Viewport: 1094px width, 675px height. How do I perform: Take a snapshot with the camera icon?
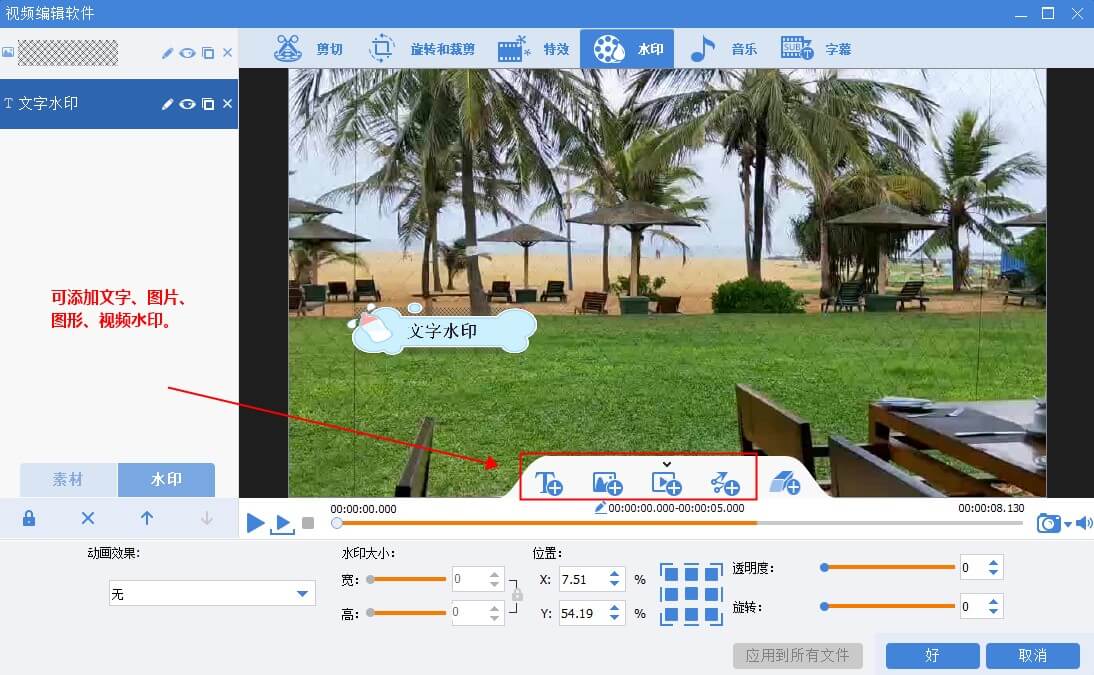click(1049, 523)
